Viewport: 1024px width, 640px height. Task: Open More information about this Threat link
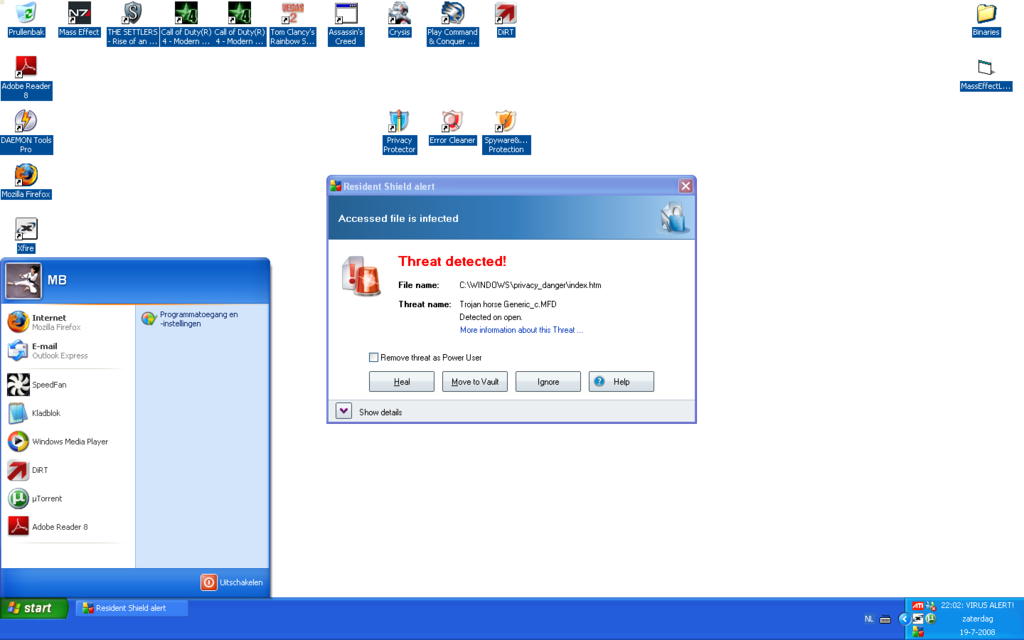[520, 330]
